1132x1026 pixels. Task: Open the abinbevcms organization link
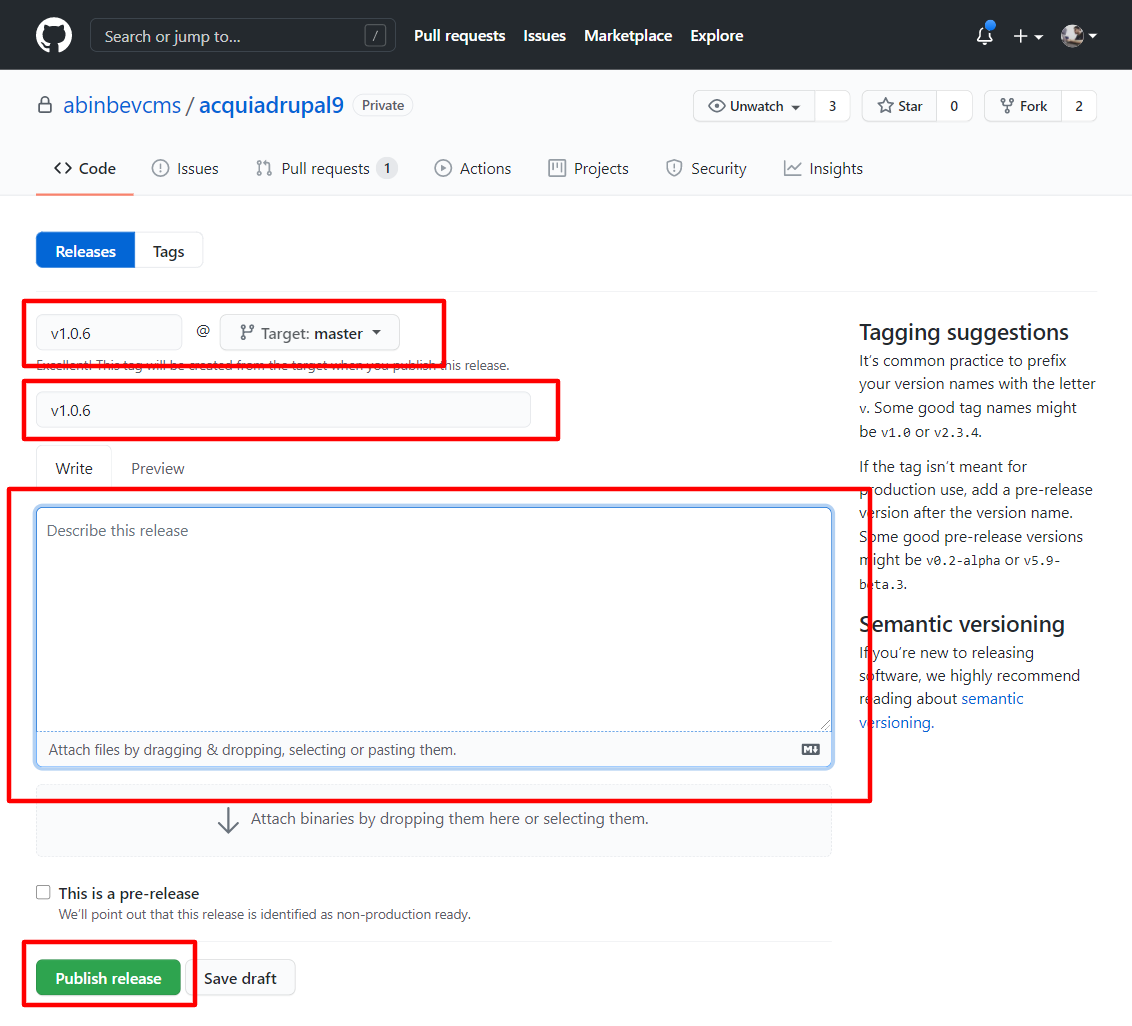point(122,105)
